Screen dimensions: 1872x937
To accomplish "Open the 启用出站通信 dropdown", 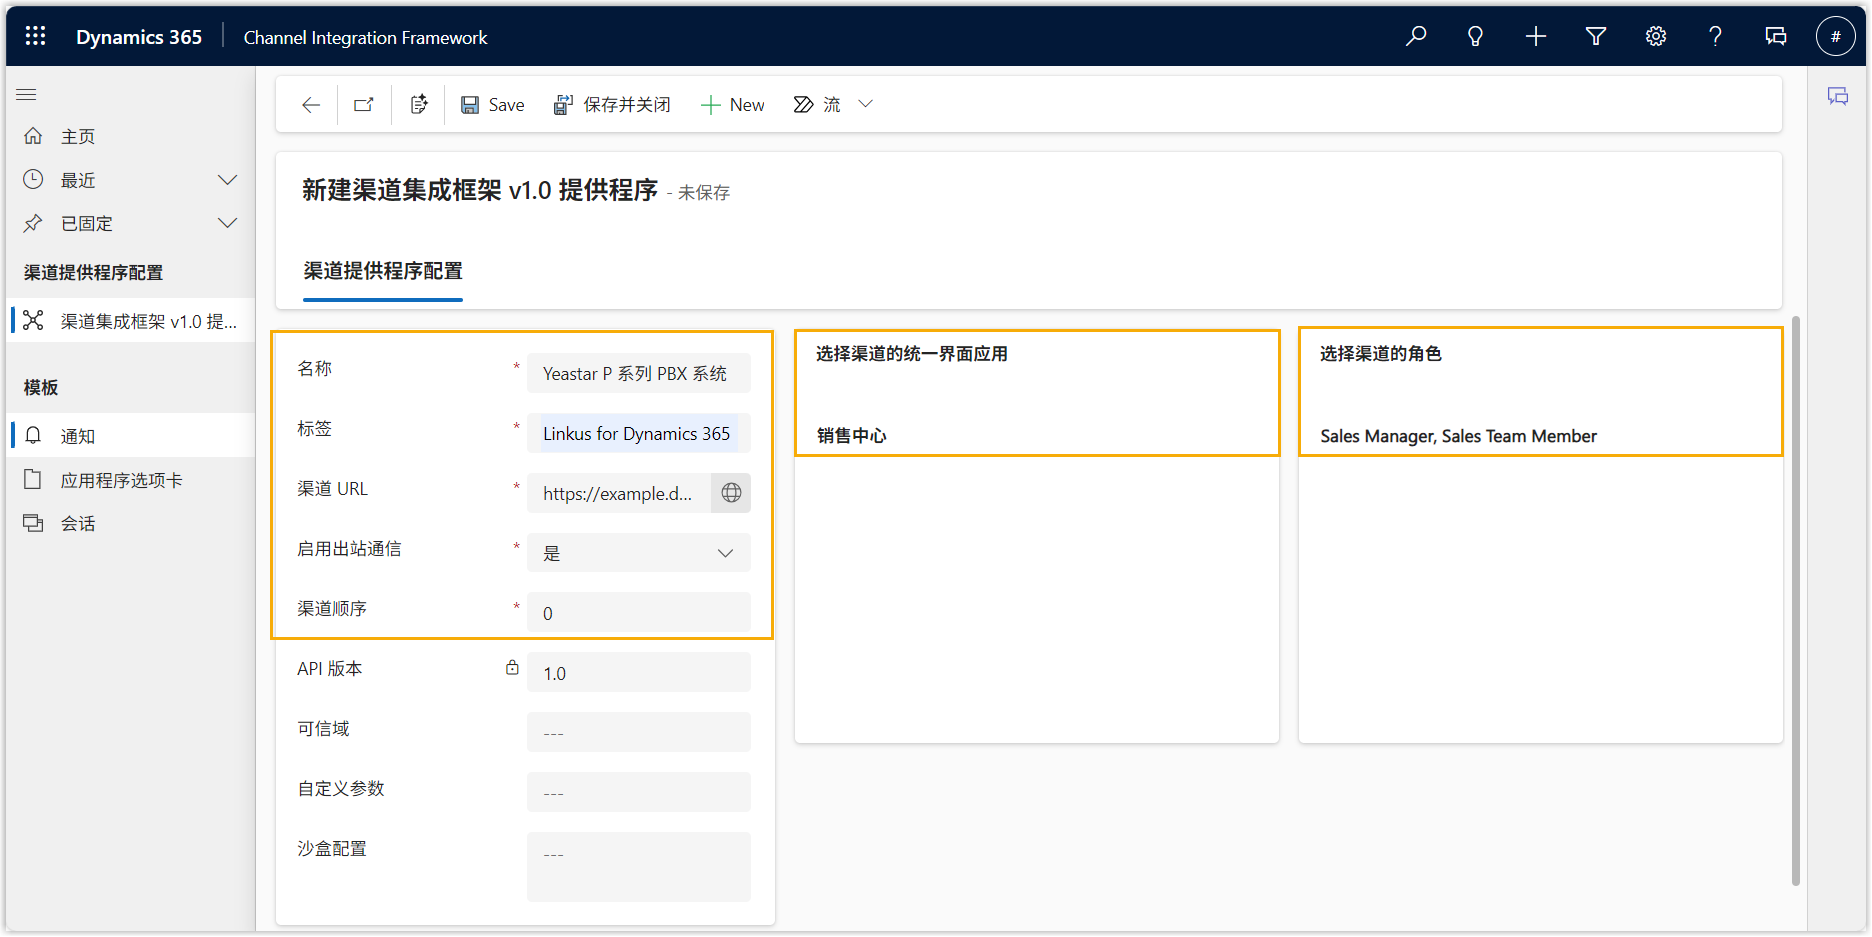I will (638, 553).
